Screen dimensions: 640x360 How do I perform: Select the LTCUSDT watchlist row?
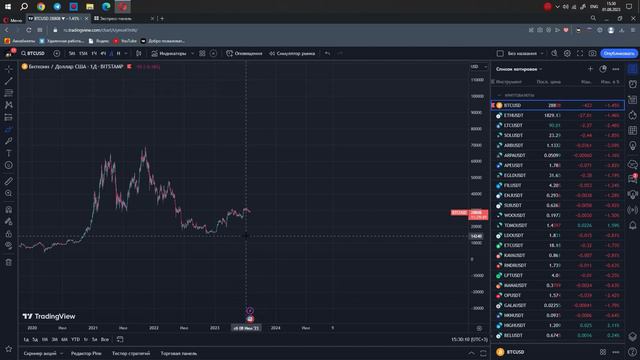pyautogui.click(x=558, y=125)
